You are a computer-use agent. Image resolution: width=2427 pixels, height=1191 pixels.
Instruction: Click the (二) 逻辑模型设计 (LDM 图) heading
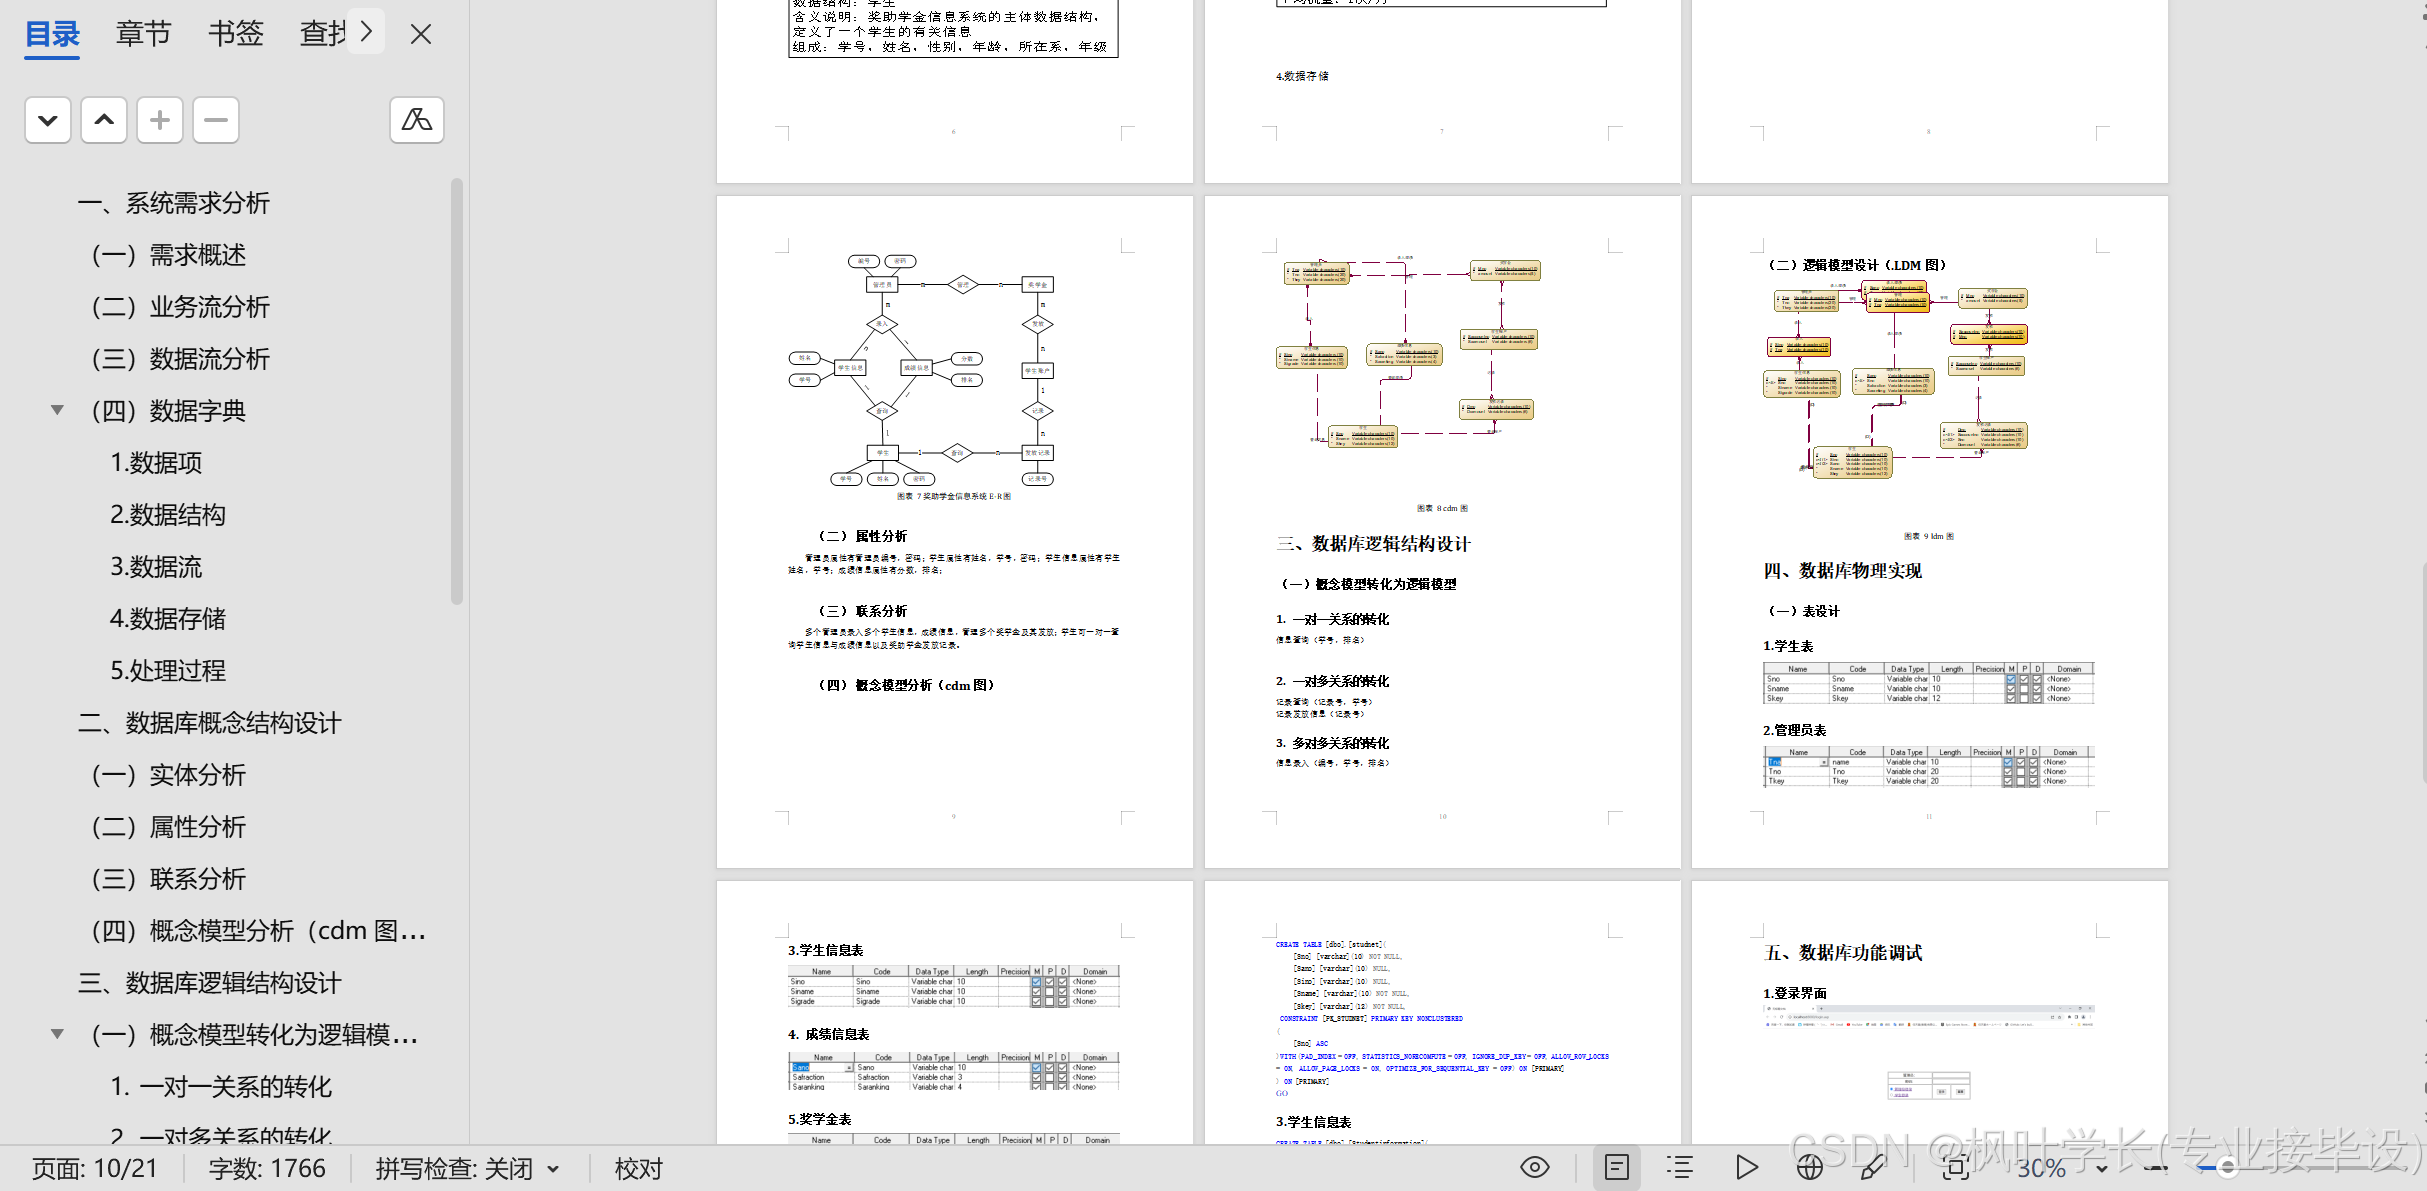(x=1856, y=265)
